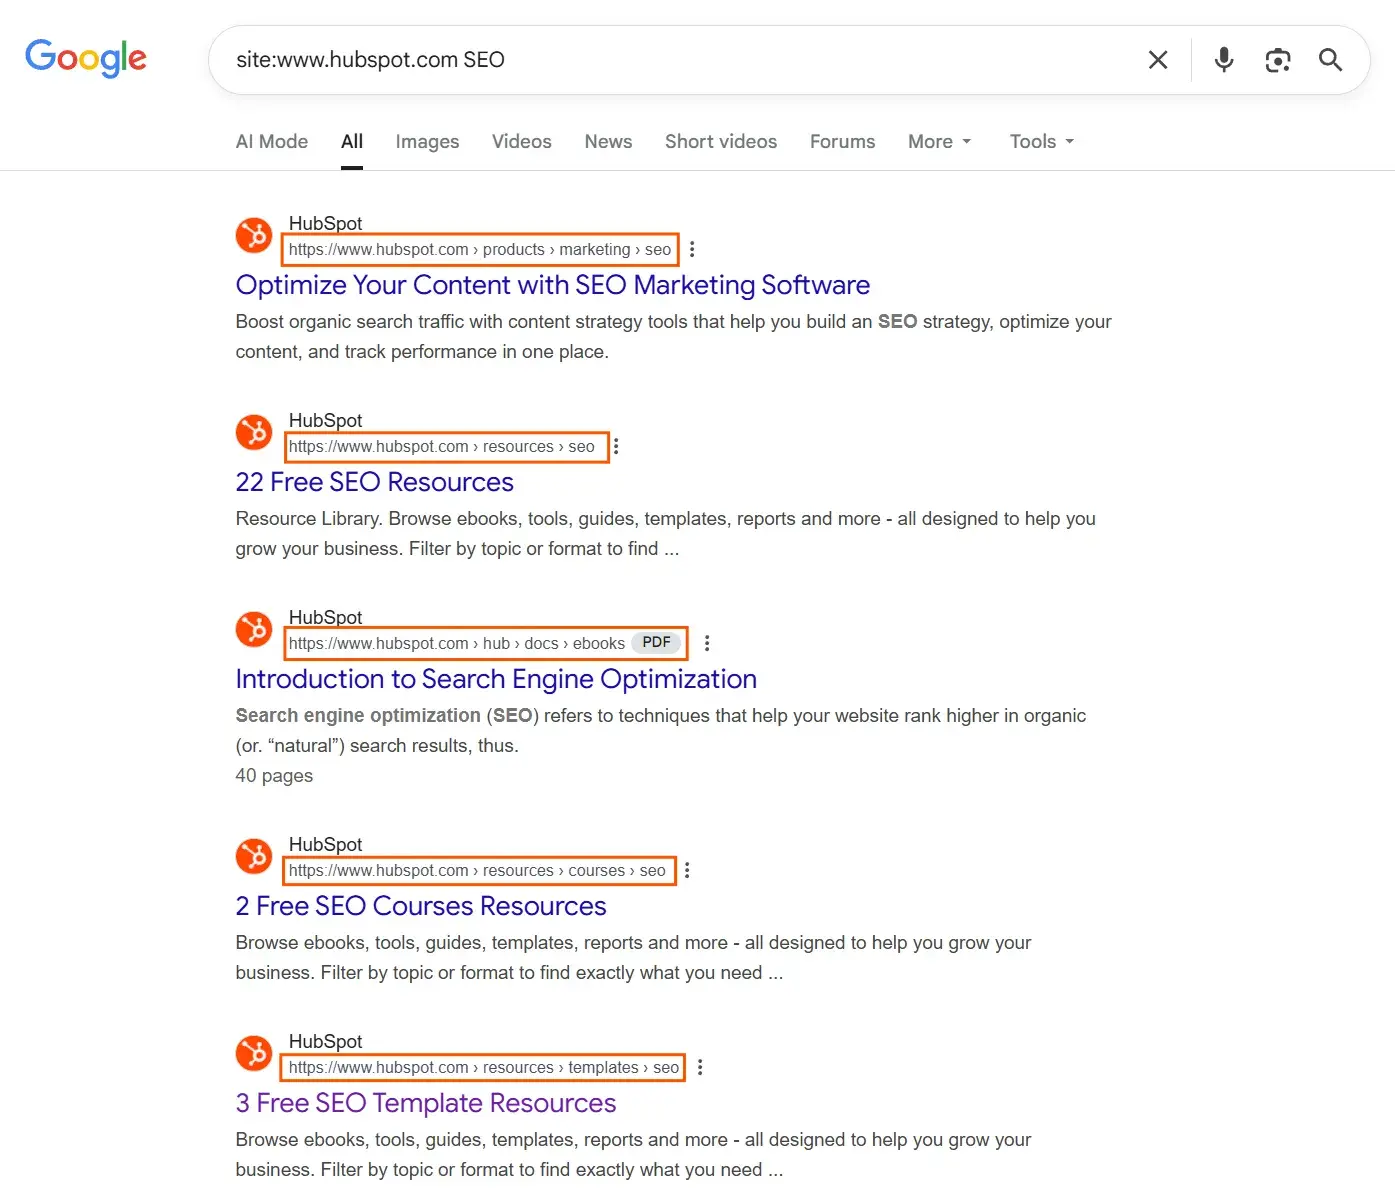1395x1197 pixels.
Task: Switch to AI Mode
Action: tap(271, 141)
